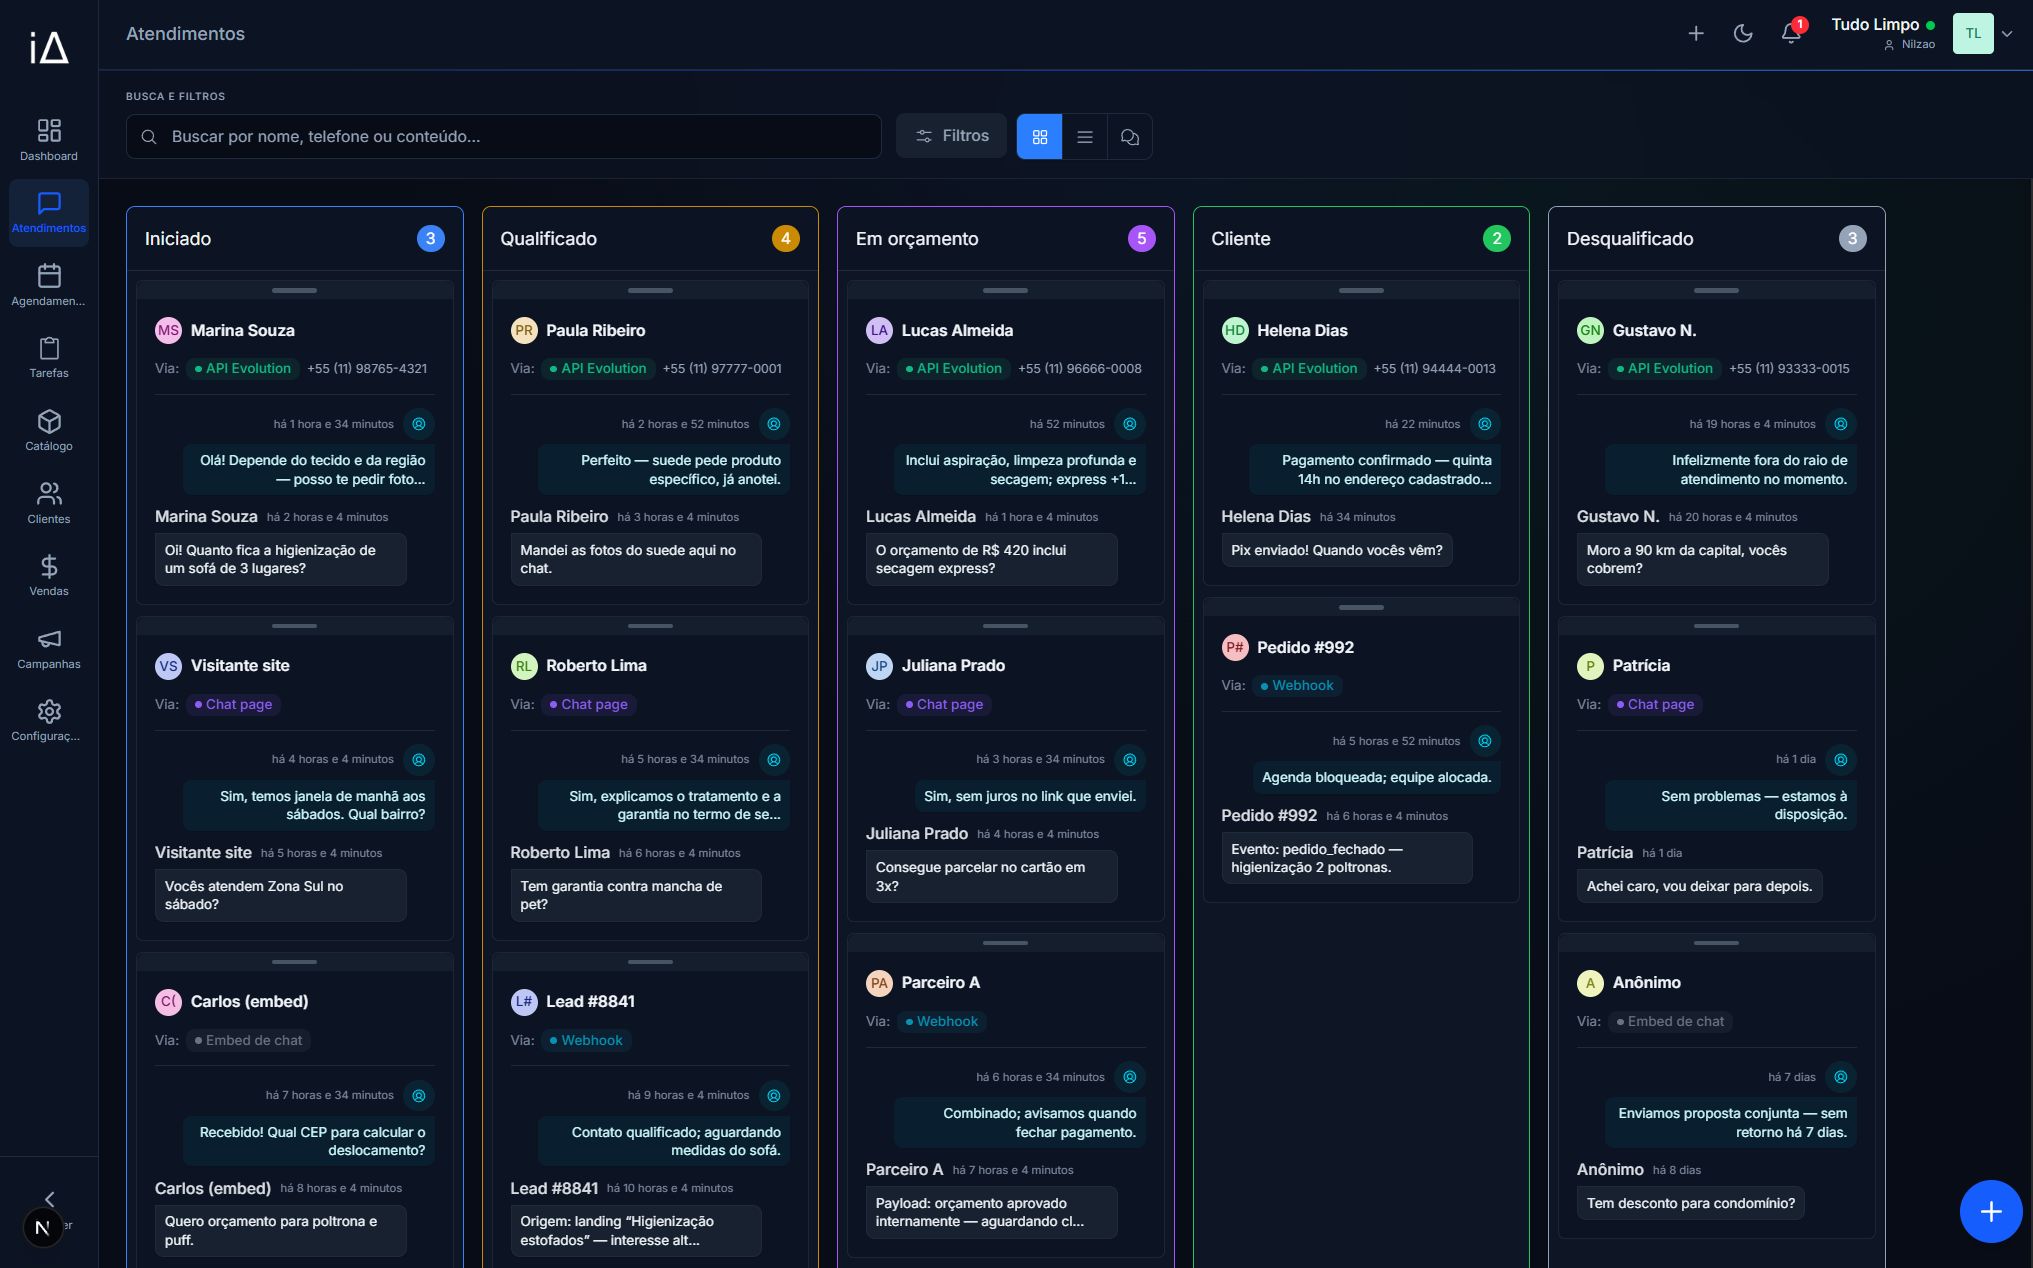
Task: Click the plus icon in top bar
Action: (x=1696, y=34)
